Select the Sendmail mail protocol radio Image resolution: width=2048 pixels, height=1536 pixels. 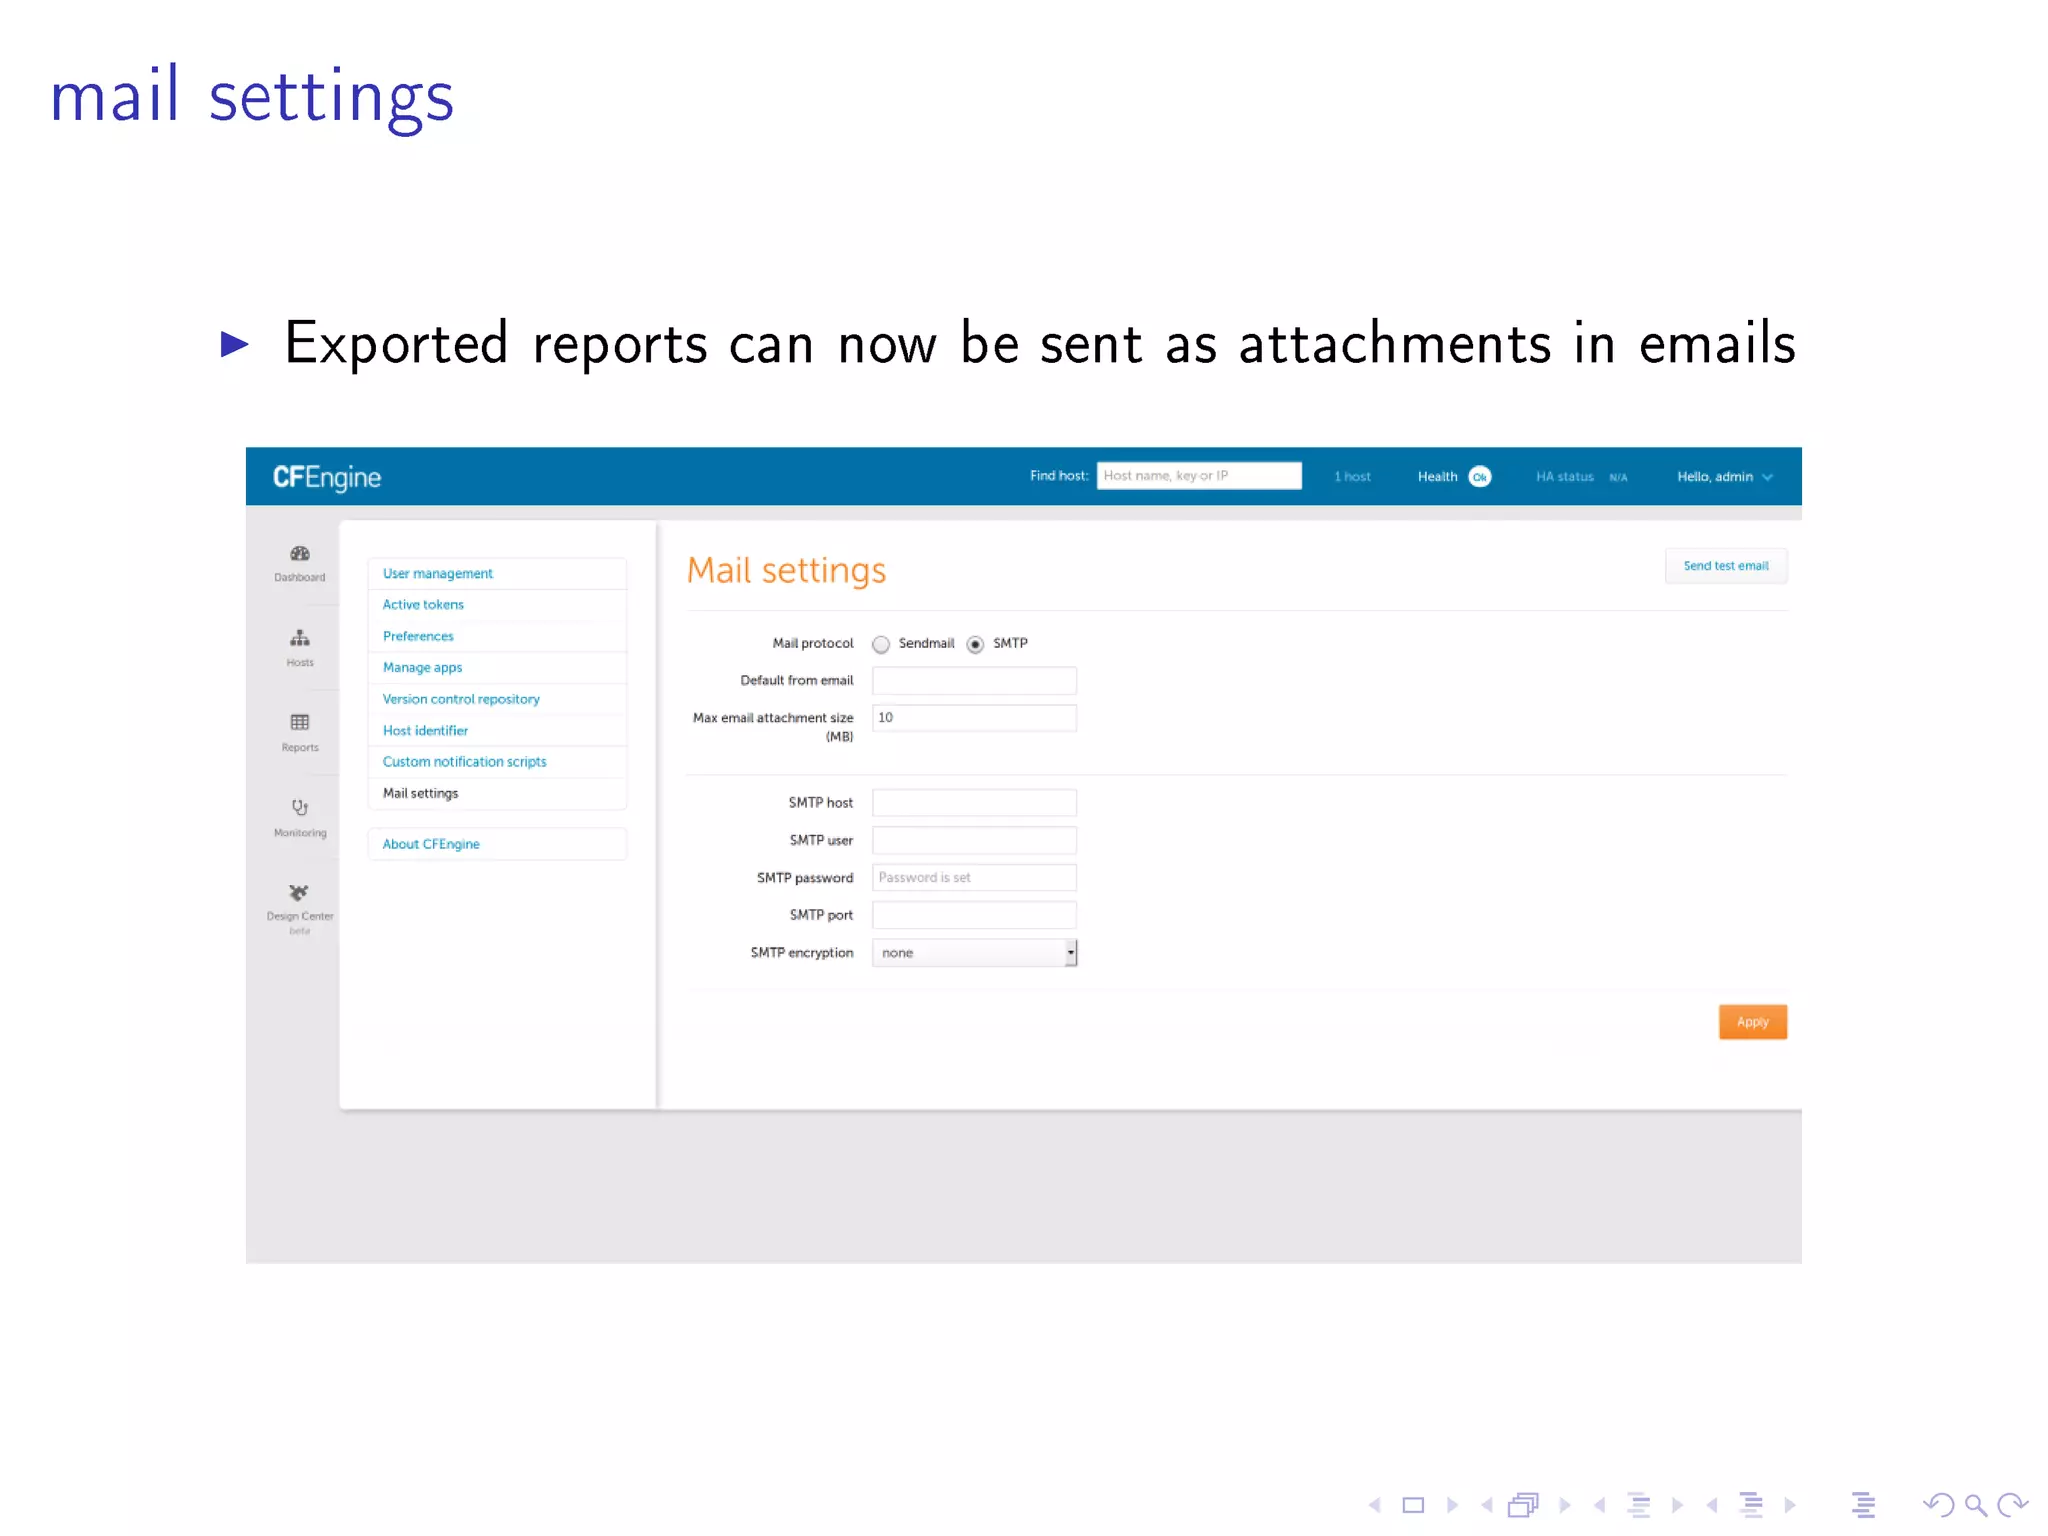[881, 644]
